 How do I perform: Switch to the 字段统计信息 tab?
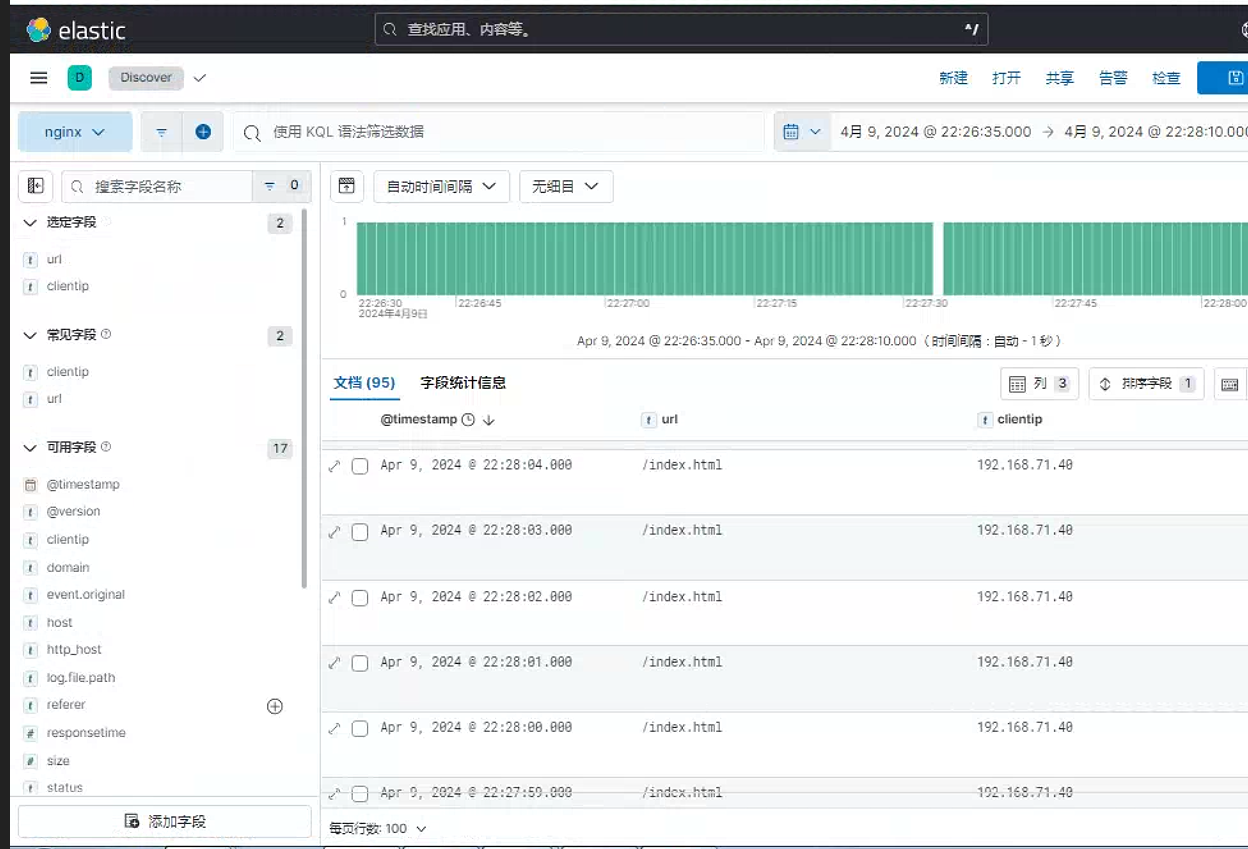pyautogui.click(x=463, y=383)
